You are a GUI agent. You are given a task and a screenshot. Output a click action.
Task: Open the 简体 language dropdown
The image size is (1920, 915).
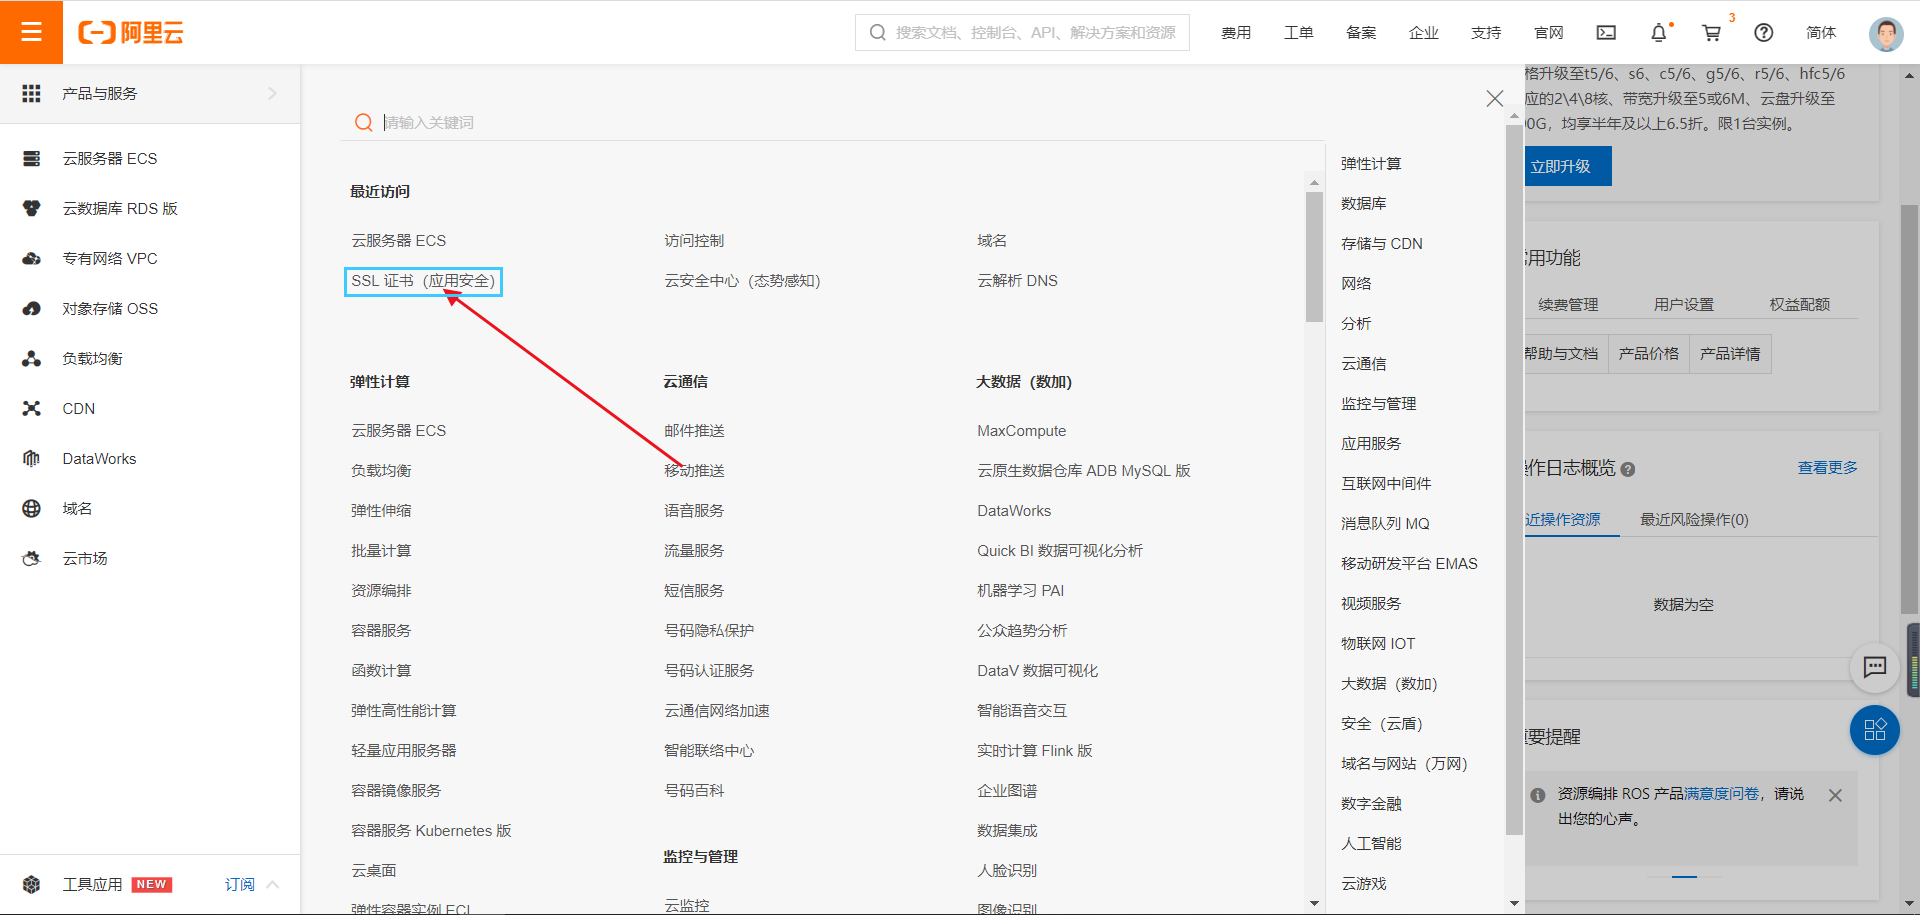[1820, 33]
